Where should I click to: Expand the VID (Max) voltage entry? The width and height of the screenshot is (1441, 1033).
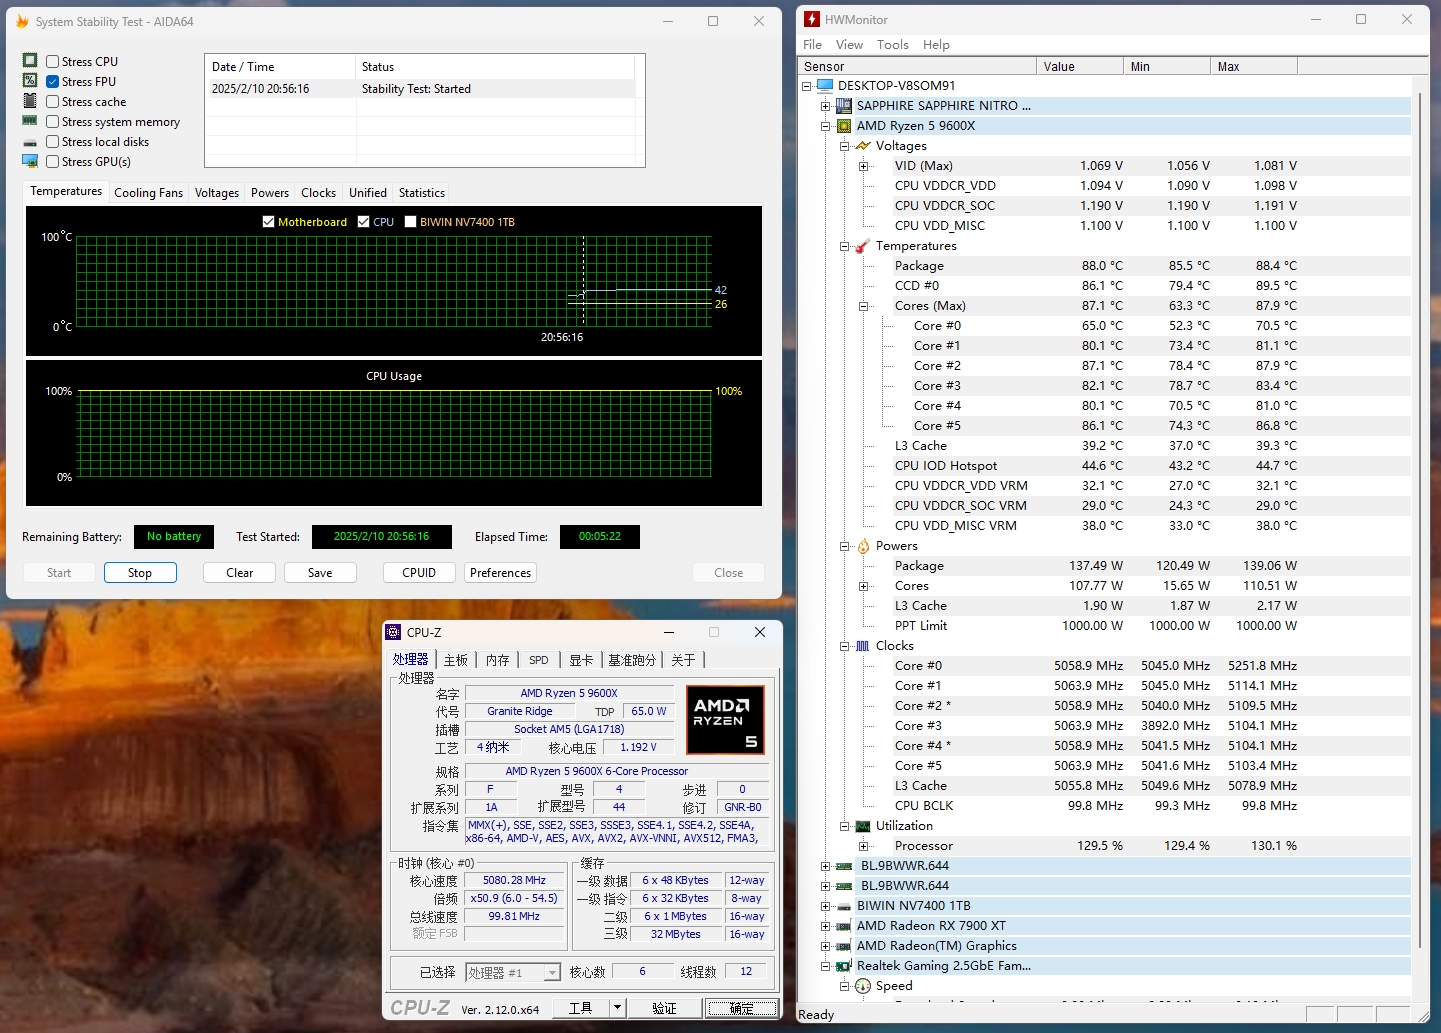pos(863,166)
